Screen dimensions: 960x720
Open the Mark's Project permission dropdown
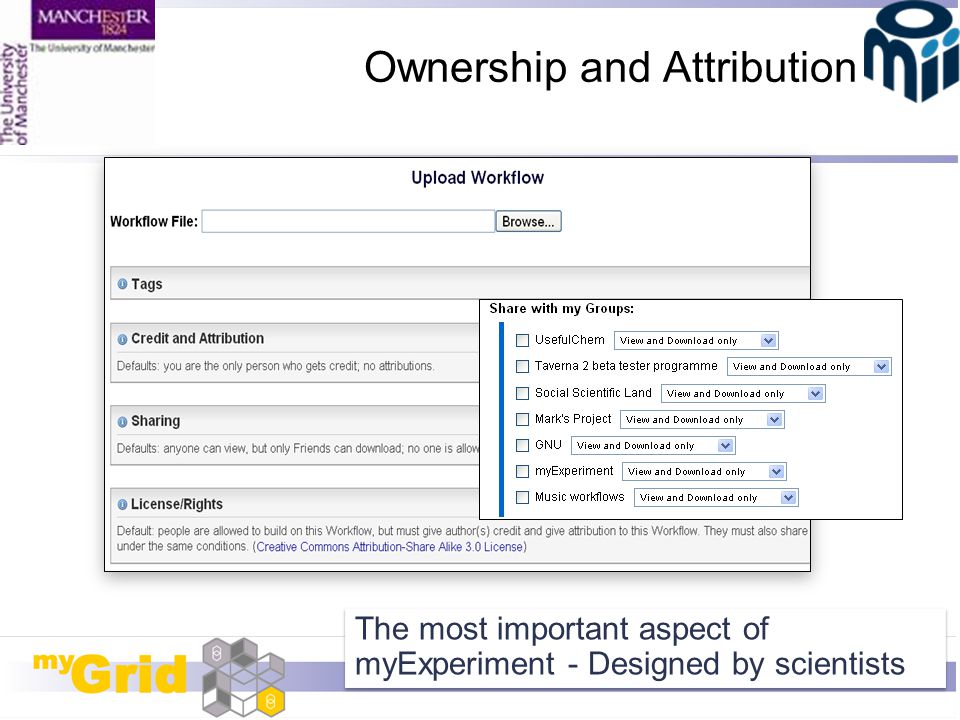pos(702,419)
